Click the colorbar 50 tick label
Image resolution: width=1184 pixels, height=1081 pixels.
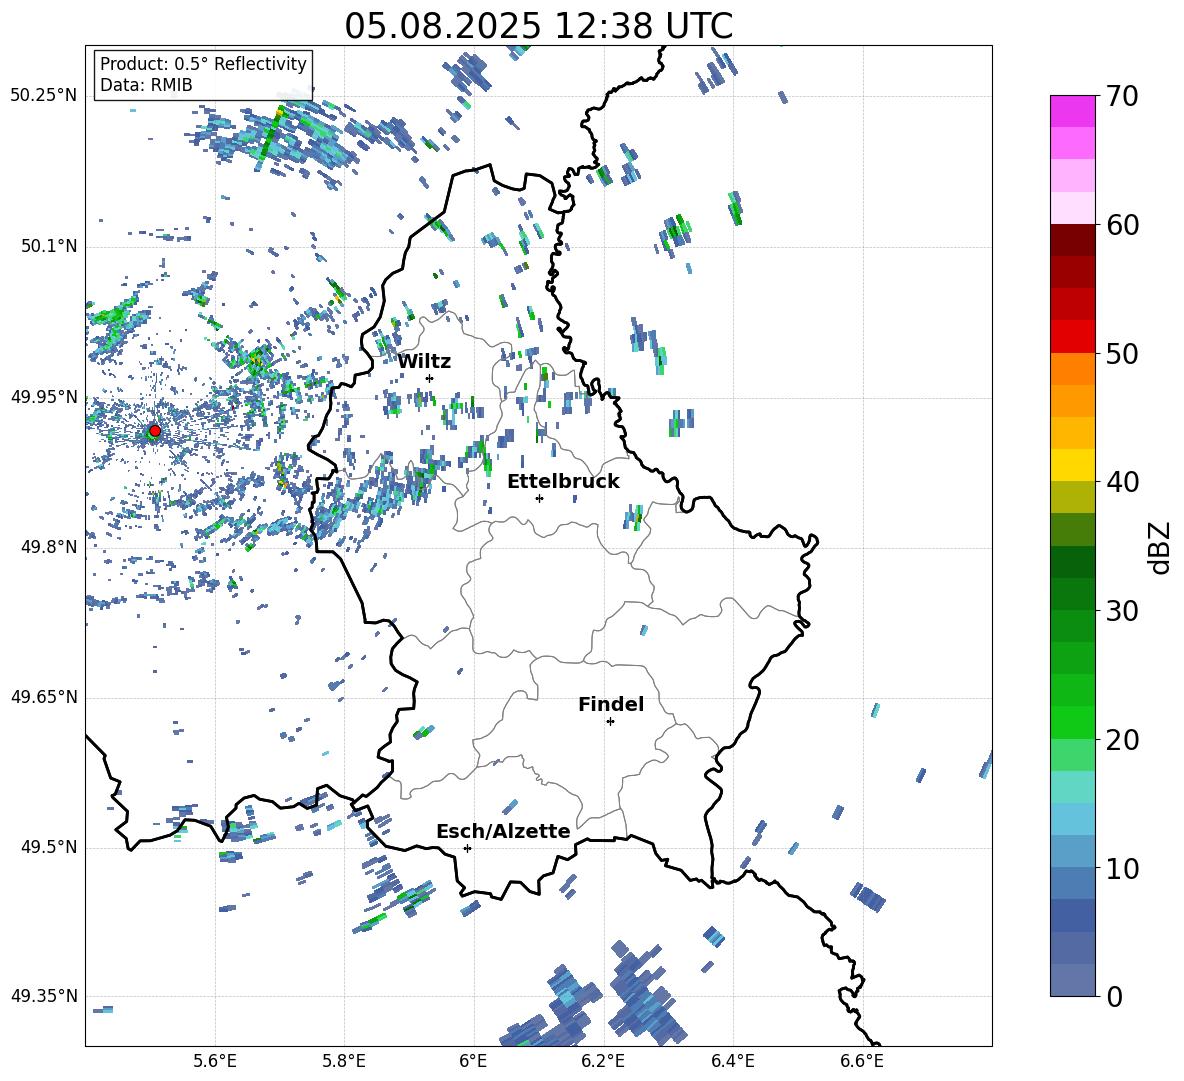tap(1122, 353)
